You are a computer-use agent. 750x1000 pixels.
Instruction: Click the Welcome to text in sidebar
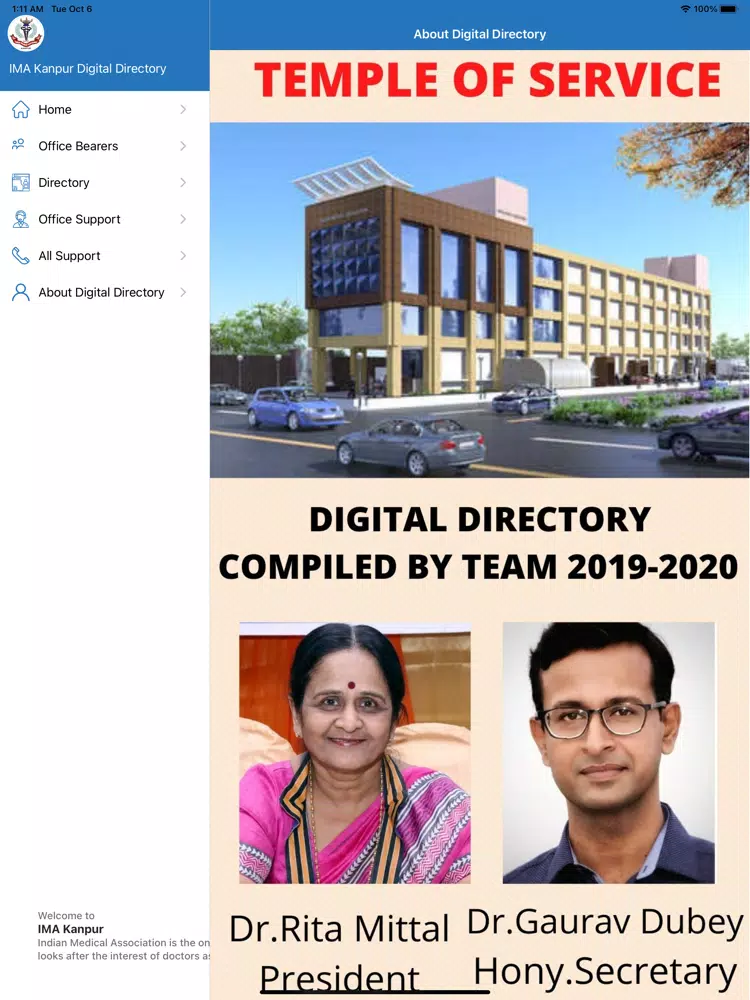[66, 916]
